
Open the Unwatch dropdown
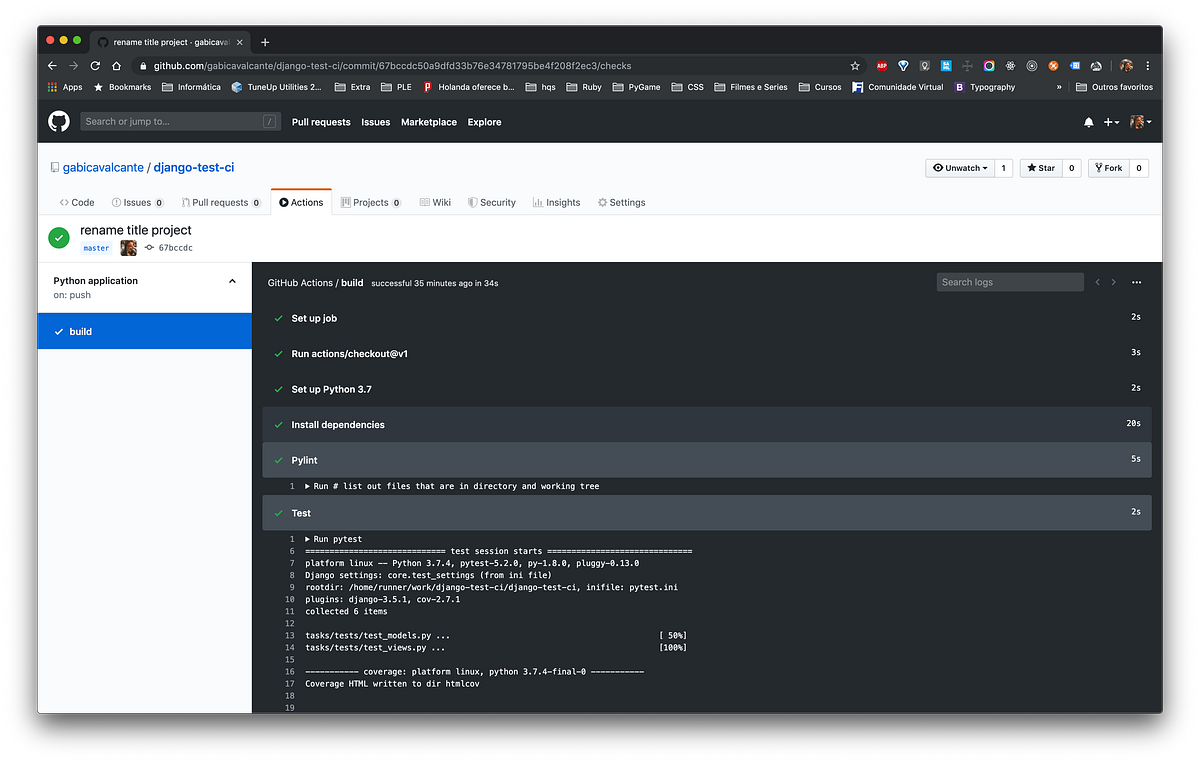[x=959, y=167]
